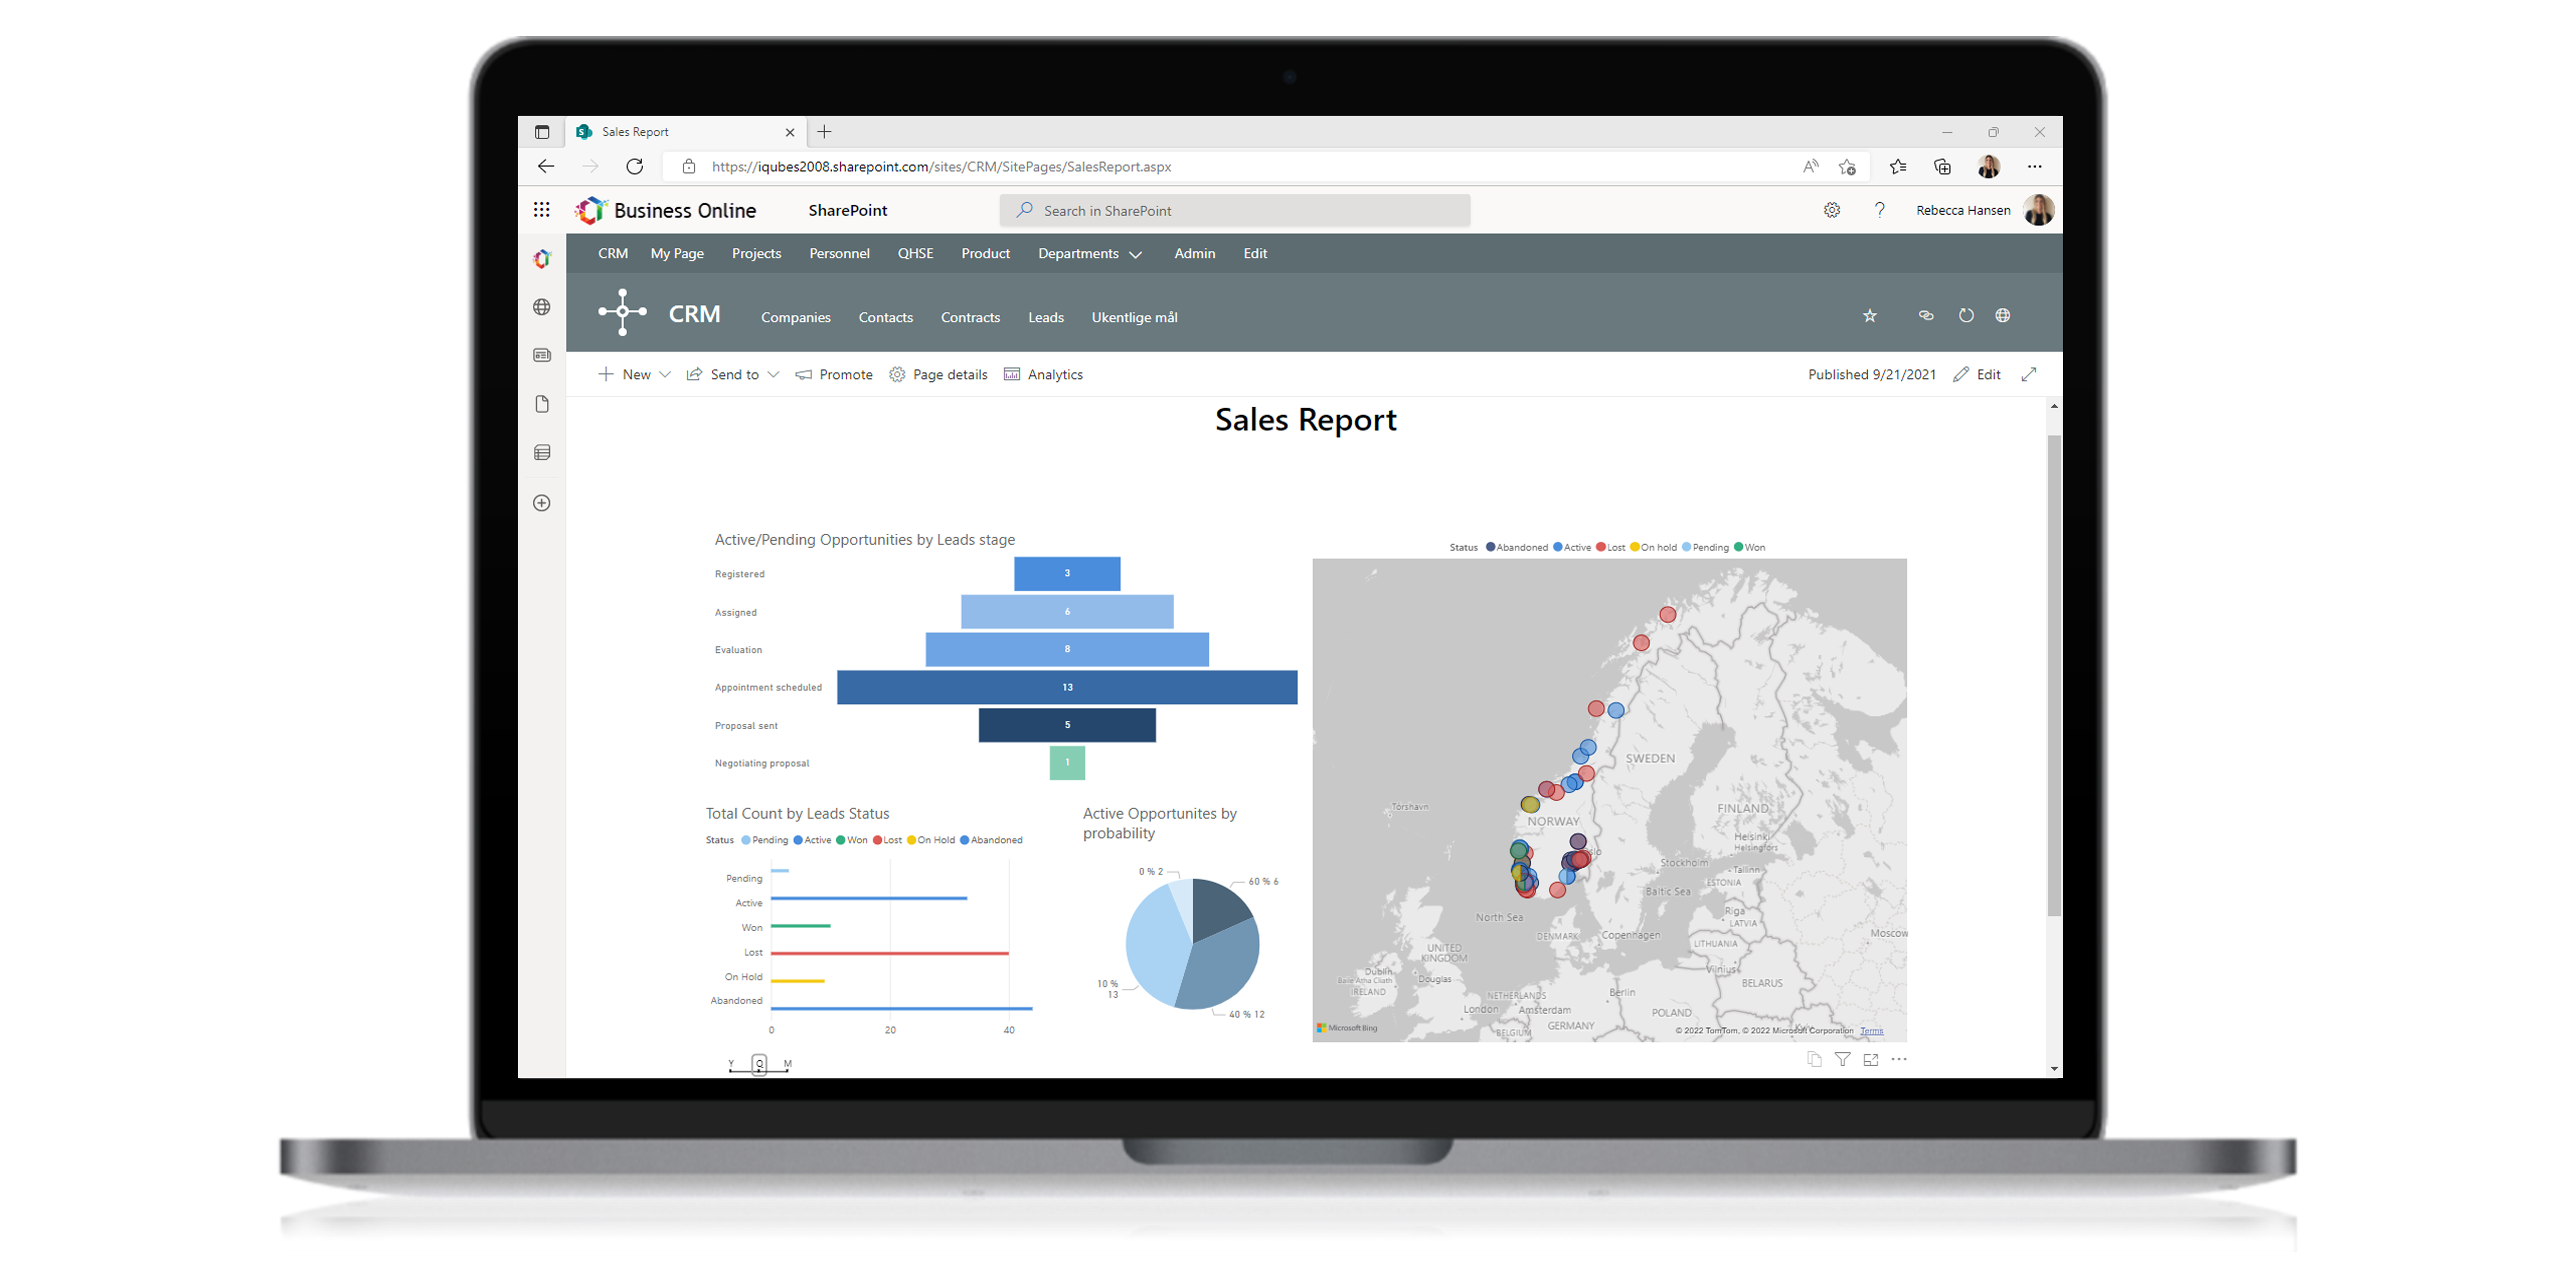Click Edit page pencil button
Image resolution: width=2576 pixels, height=1288 pixels.
click(x=1977, y=374)
